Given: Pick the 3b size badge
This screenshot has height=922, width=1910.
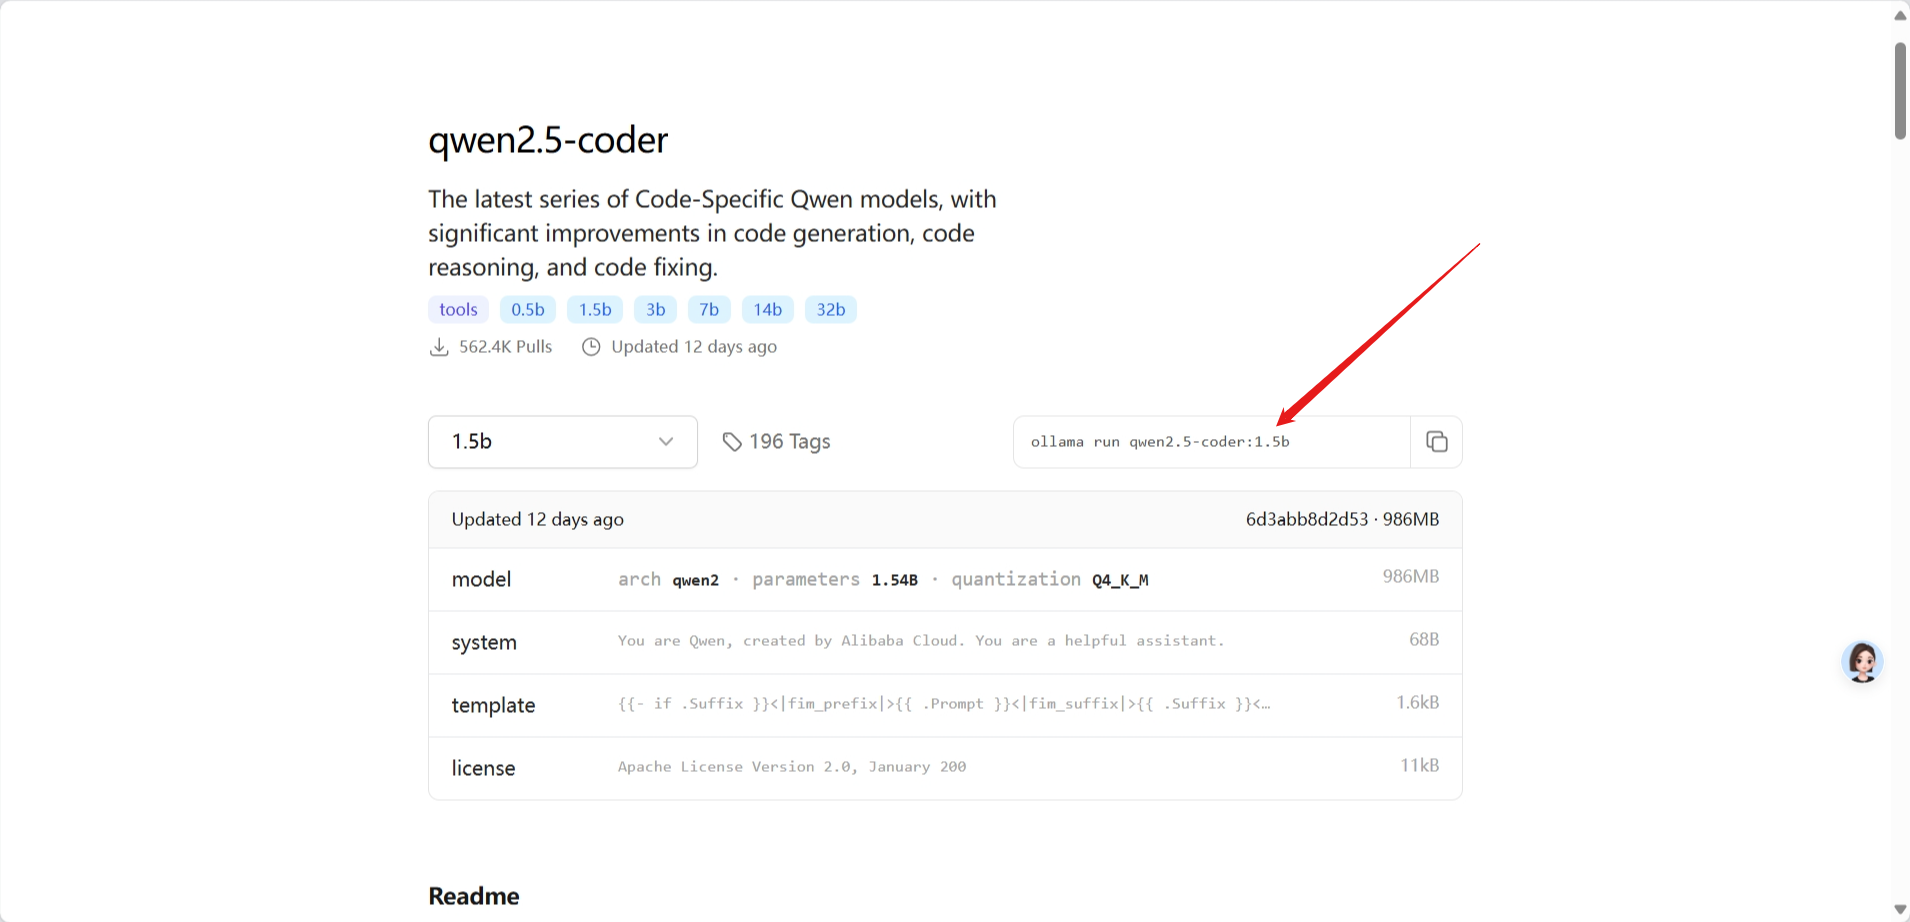Looking at the screenshot, I should [656, 310].
